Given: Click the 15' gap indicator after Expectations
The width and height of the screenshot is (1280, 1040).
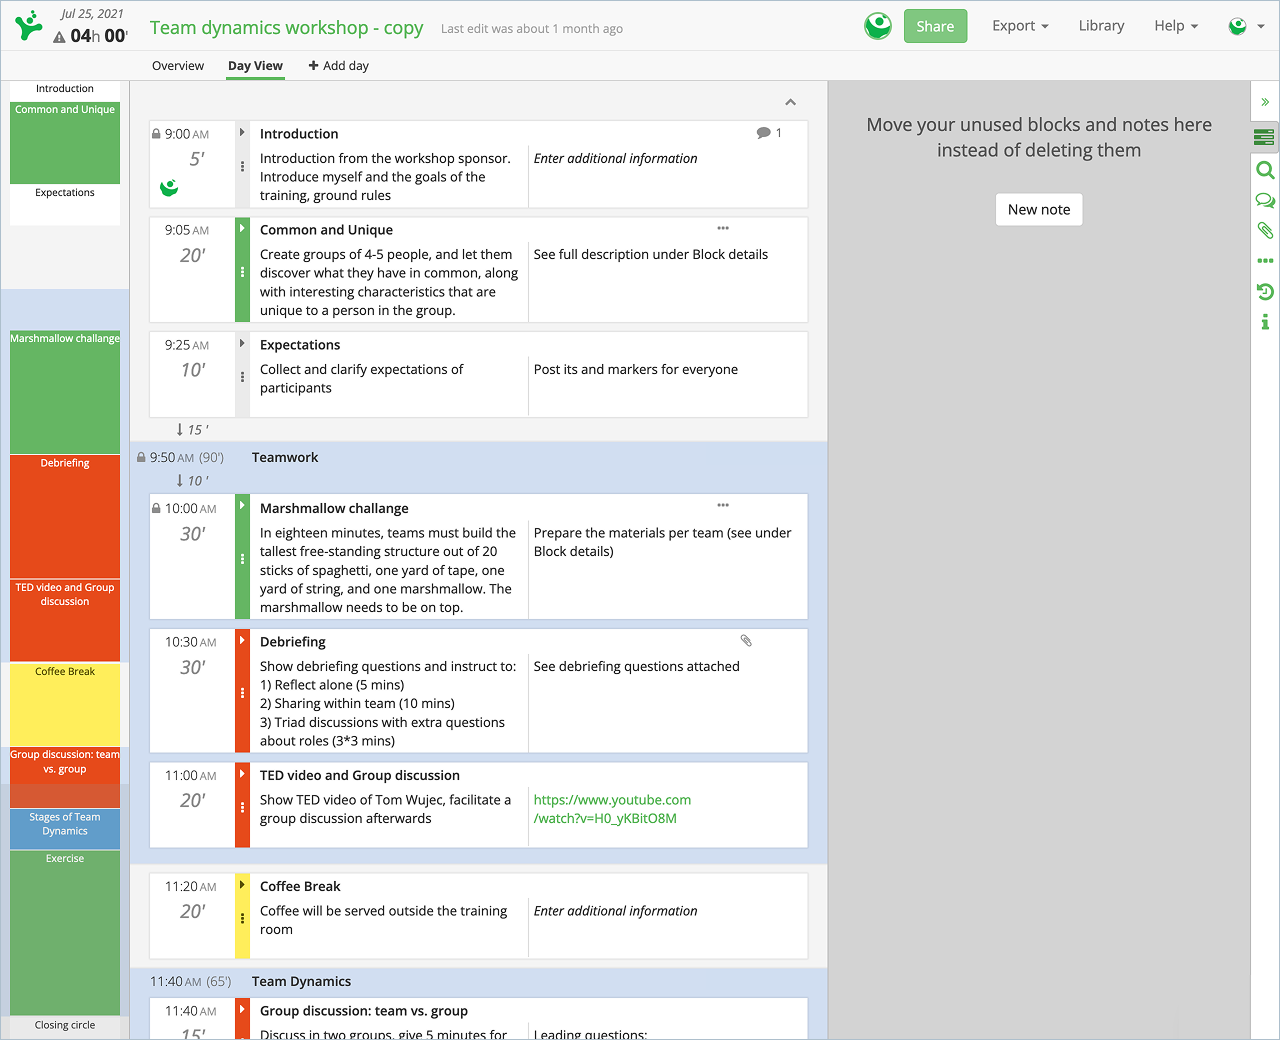Looking at the screenshot, I should pyautogui.click(x=192, y=429).
